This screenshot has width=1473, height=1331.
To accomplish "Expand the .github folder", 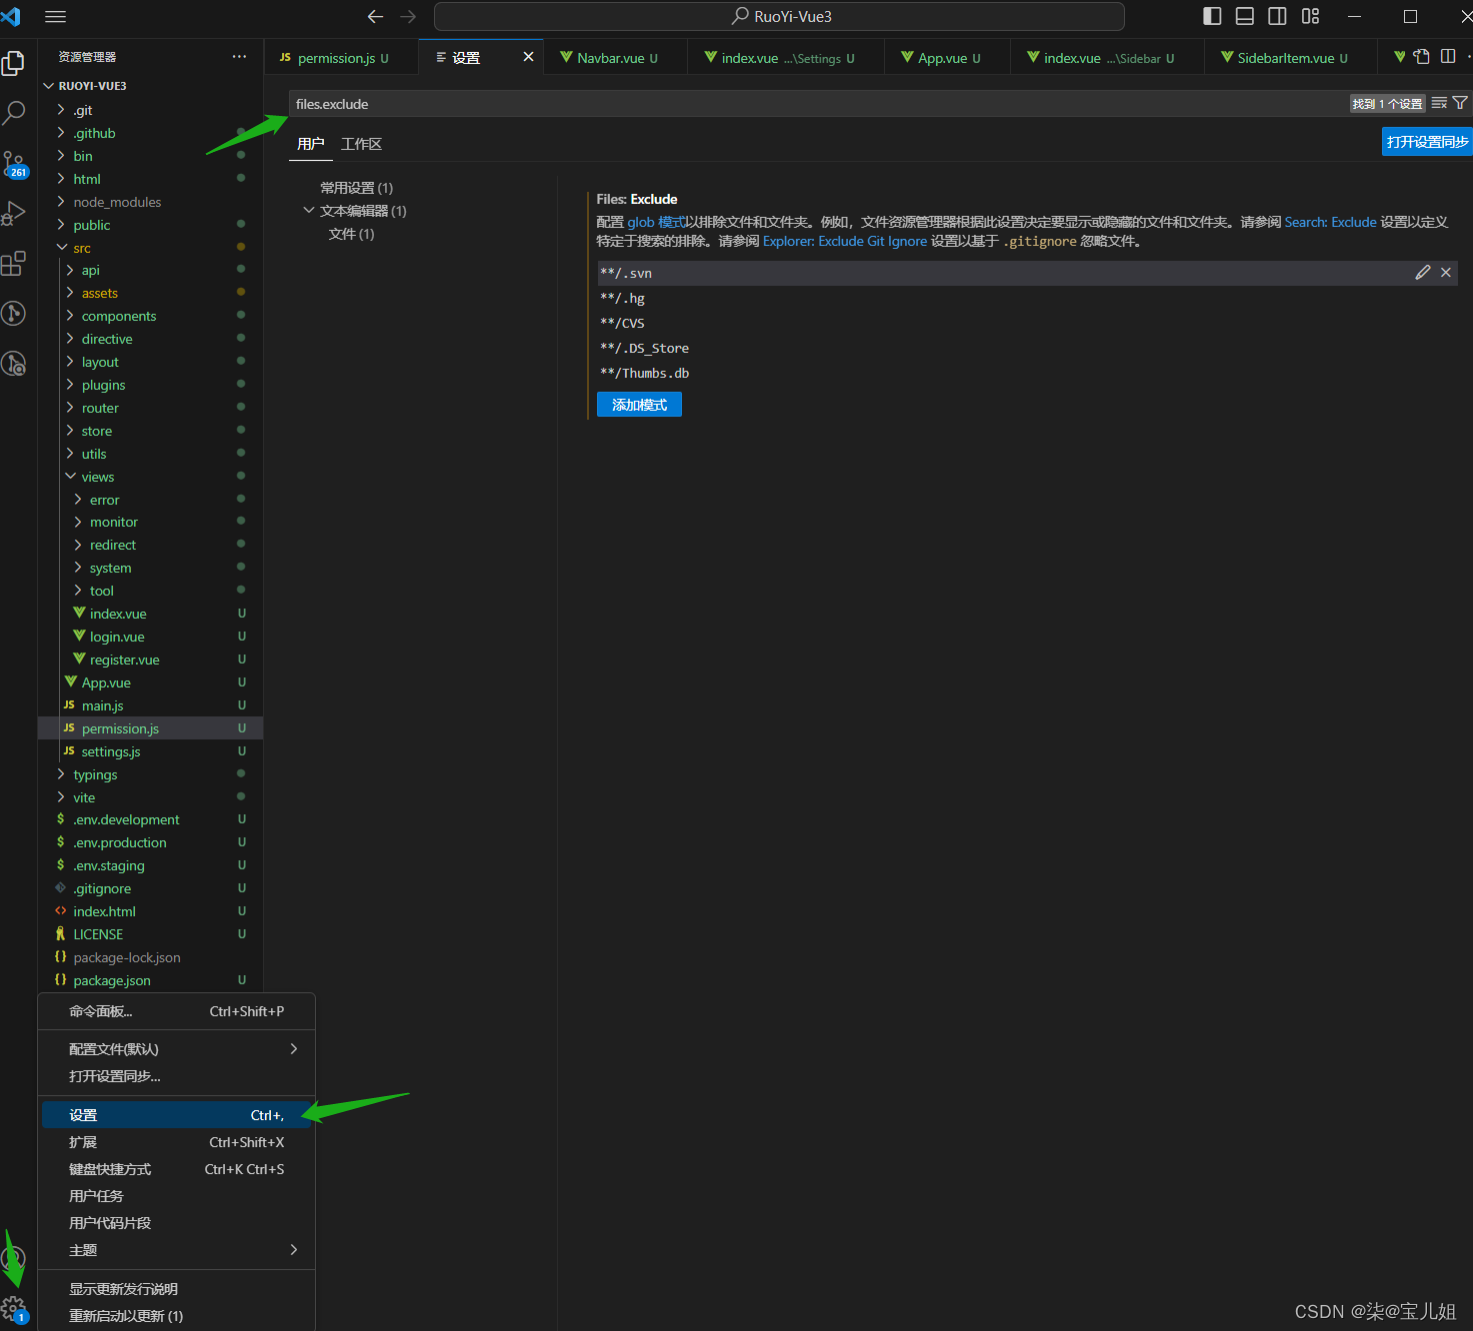I will [x=61, y=133].
